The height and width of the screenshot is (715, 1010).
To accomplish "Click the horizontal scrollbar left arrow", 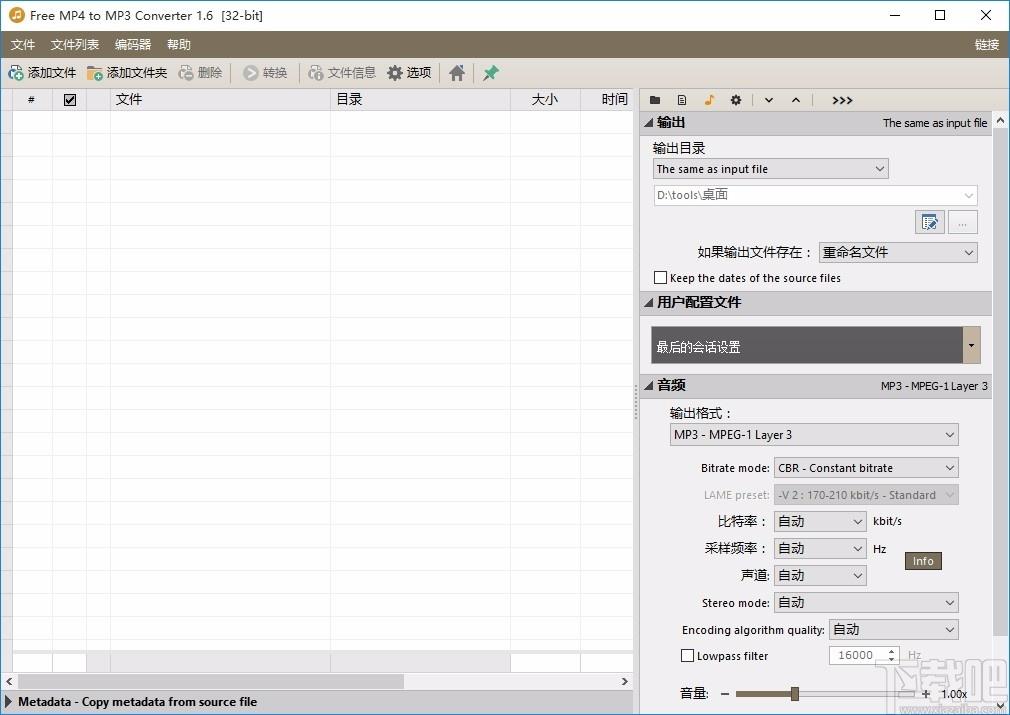I will click(x=9, y=682).
